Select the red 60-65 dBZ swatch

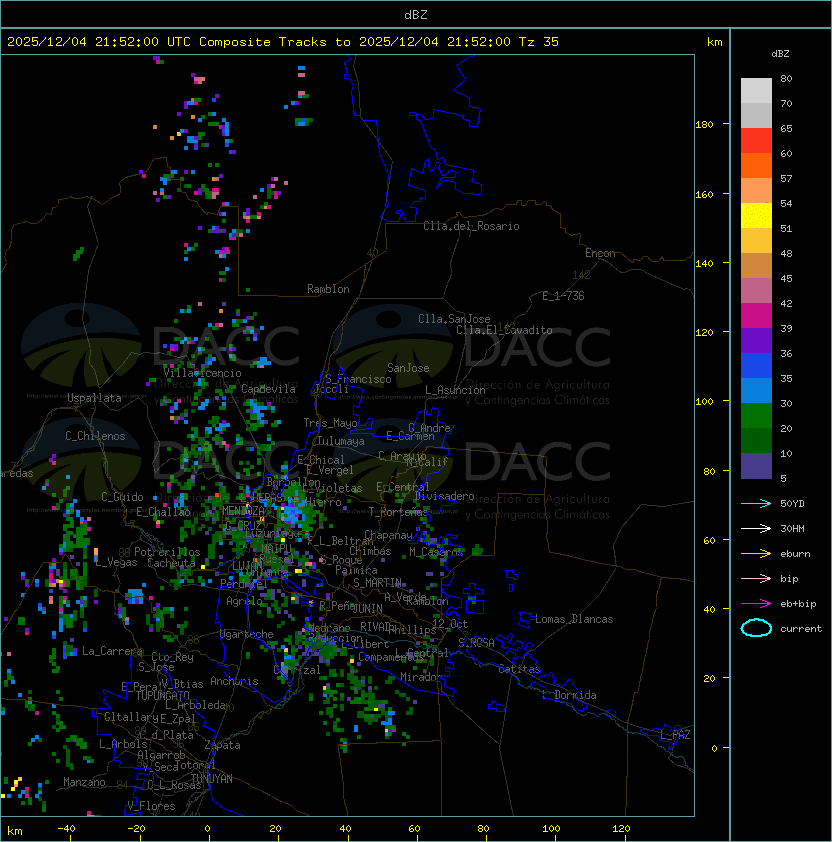pos(756,141)
